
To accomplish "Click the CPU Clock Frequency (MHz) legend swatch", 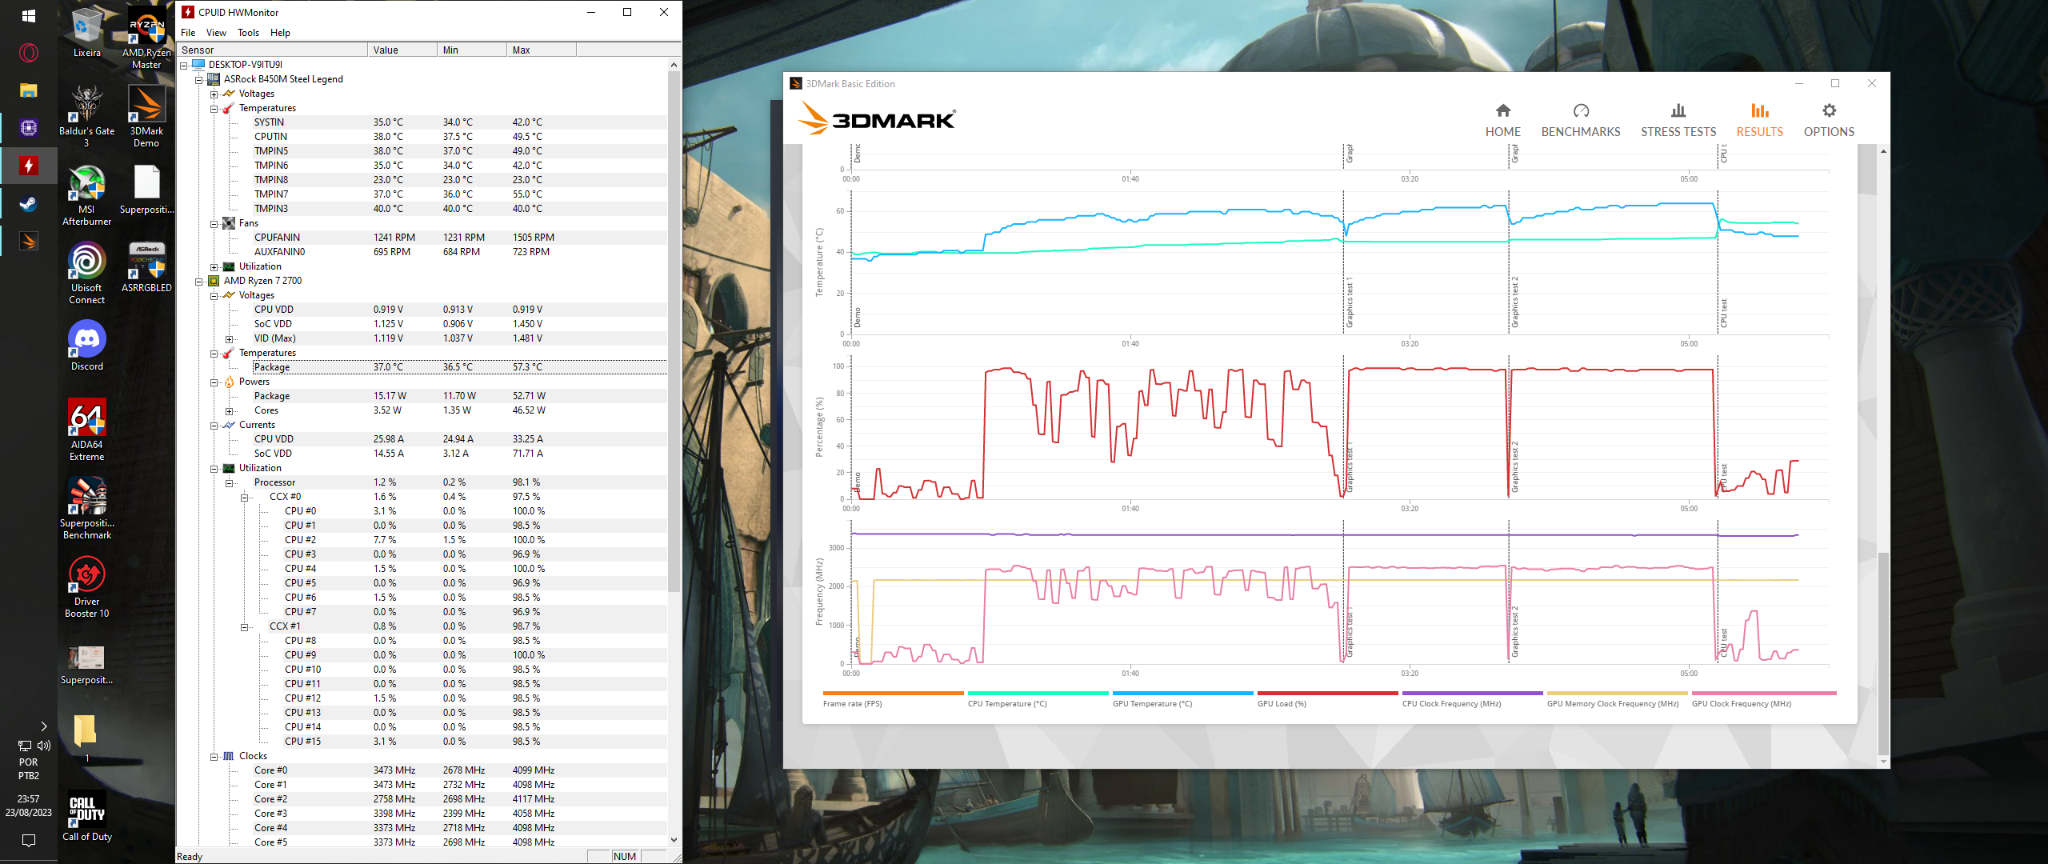I will pos(1472,693).
